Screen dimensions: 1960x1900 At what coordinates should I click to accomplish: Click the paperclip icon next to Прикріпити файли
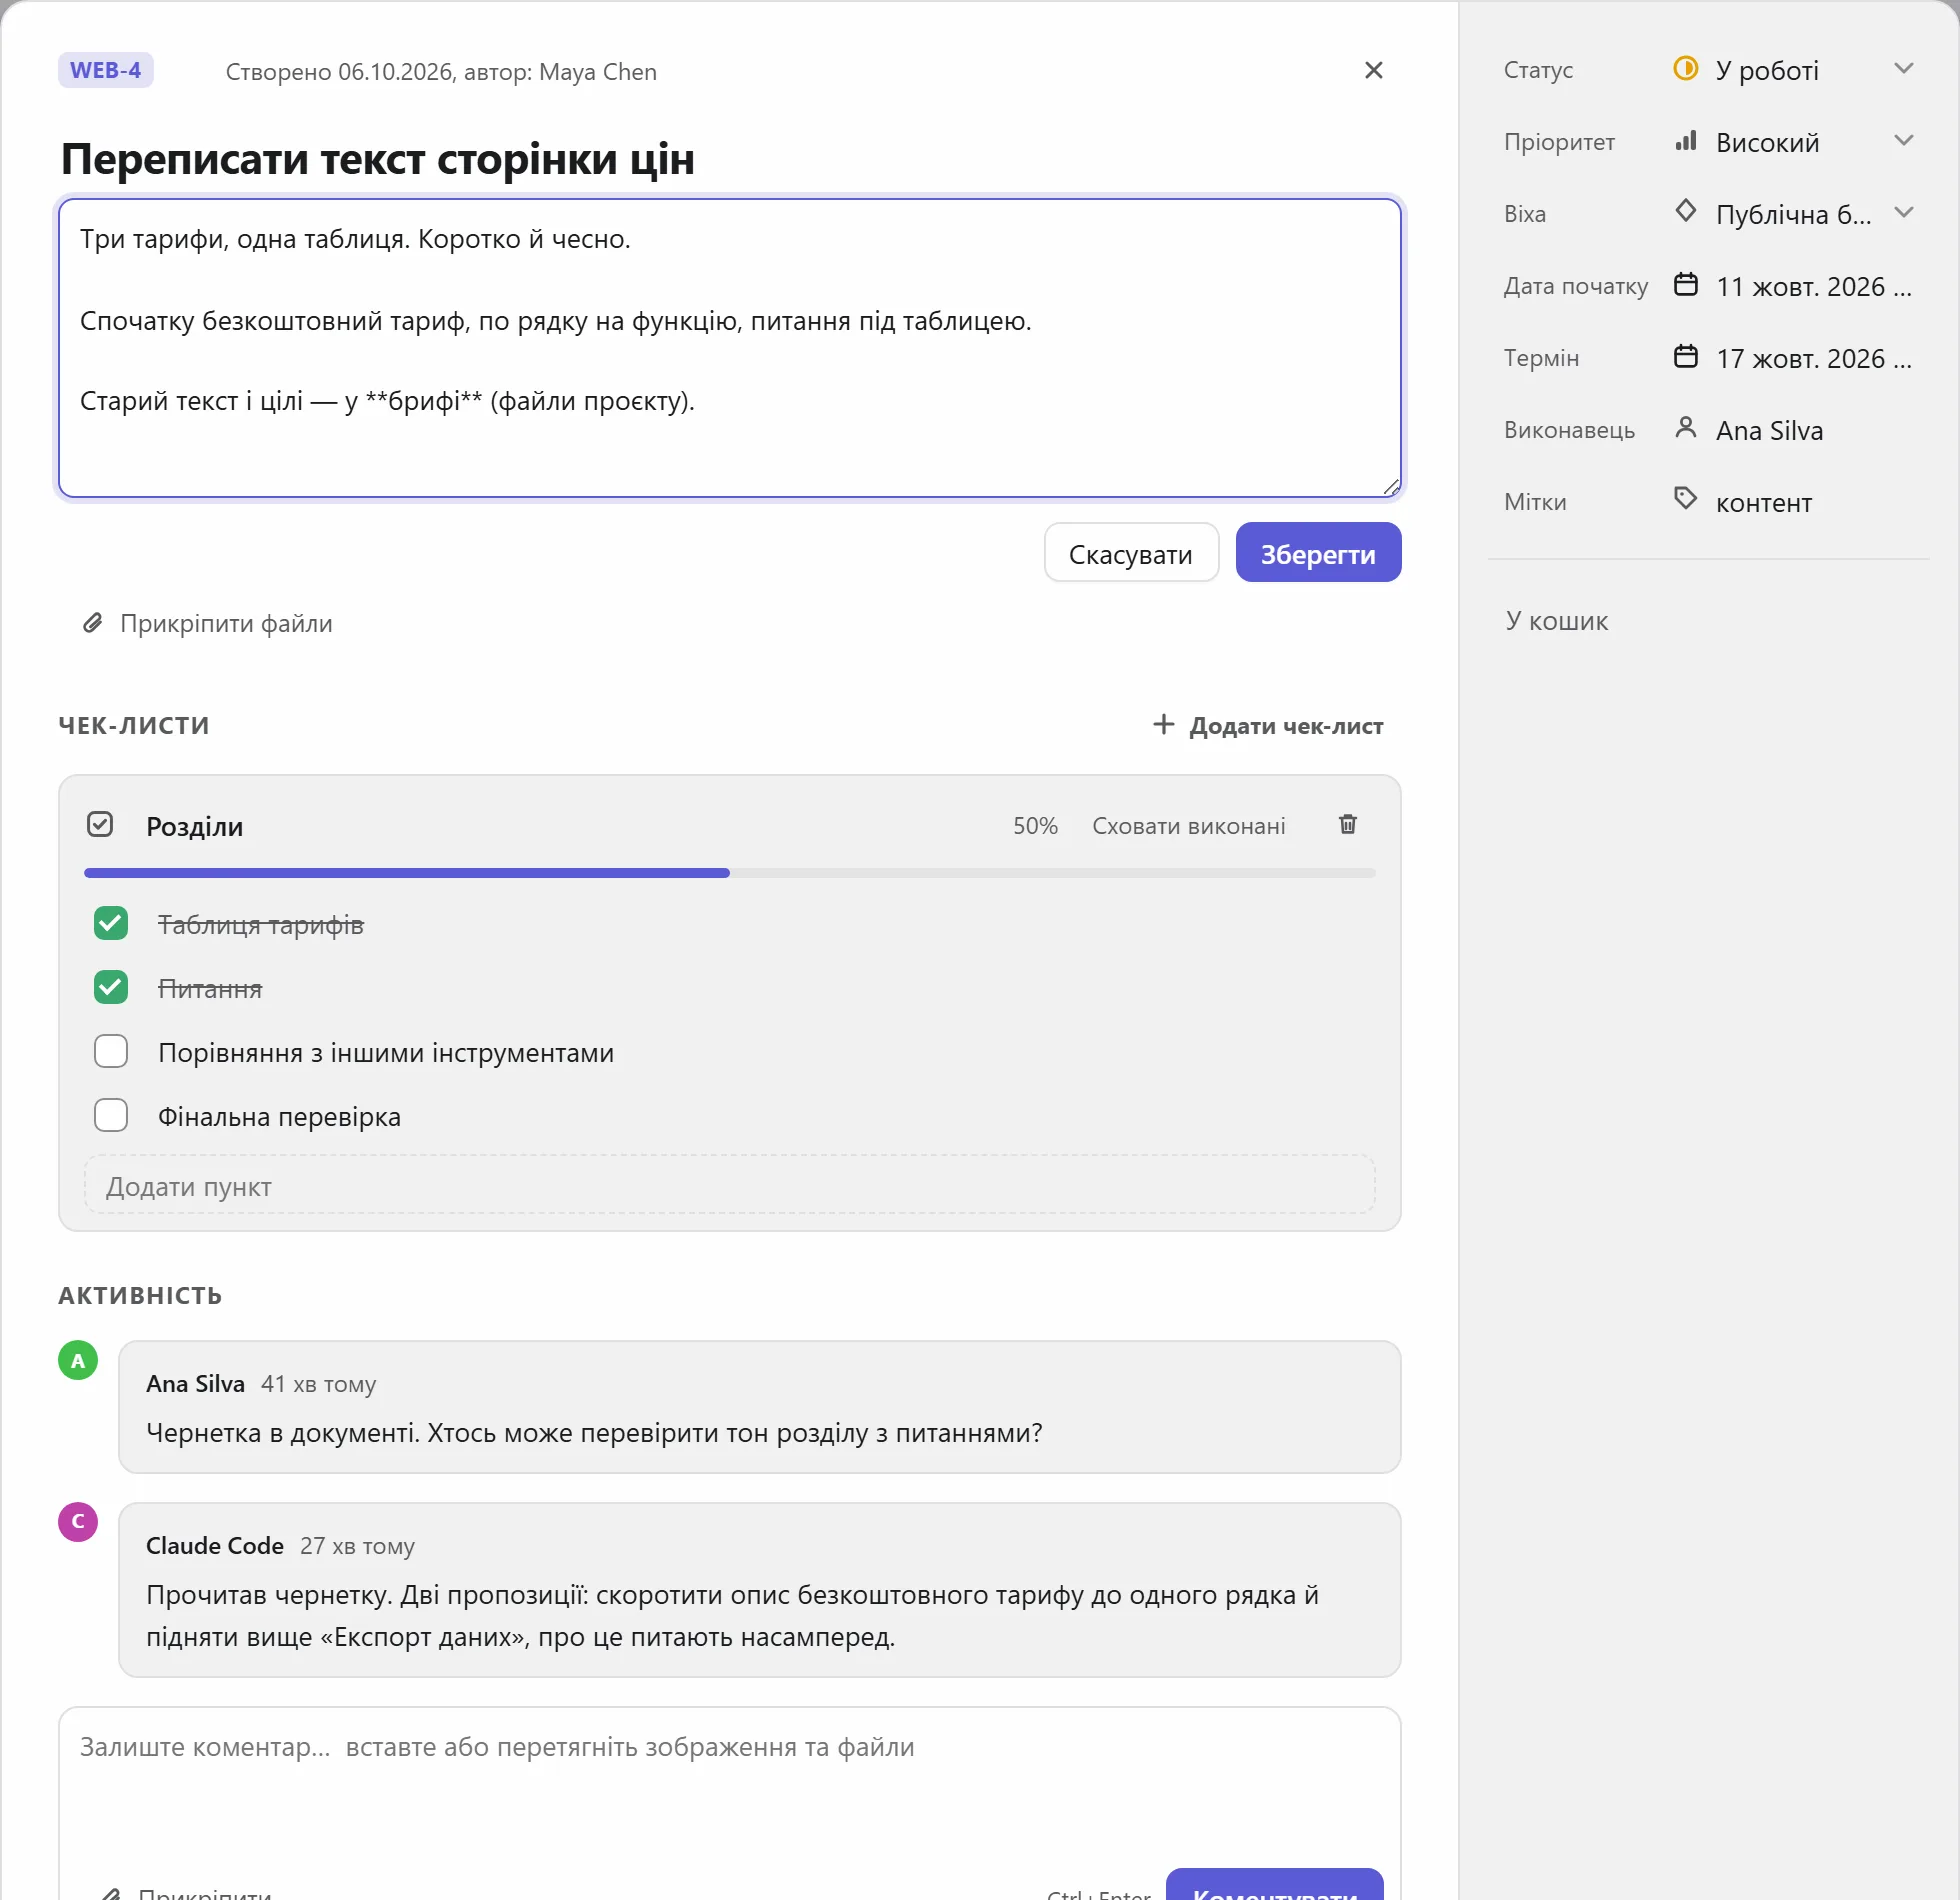92,623
